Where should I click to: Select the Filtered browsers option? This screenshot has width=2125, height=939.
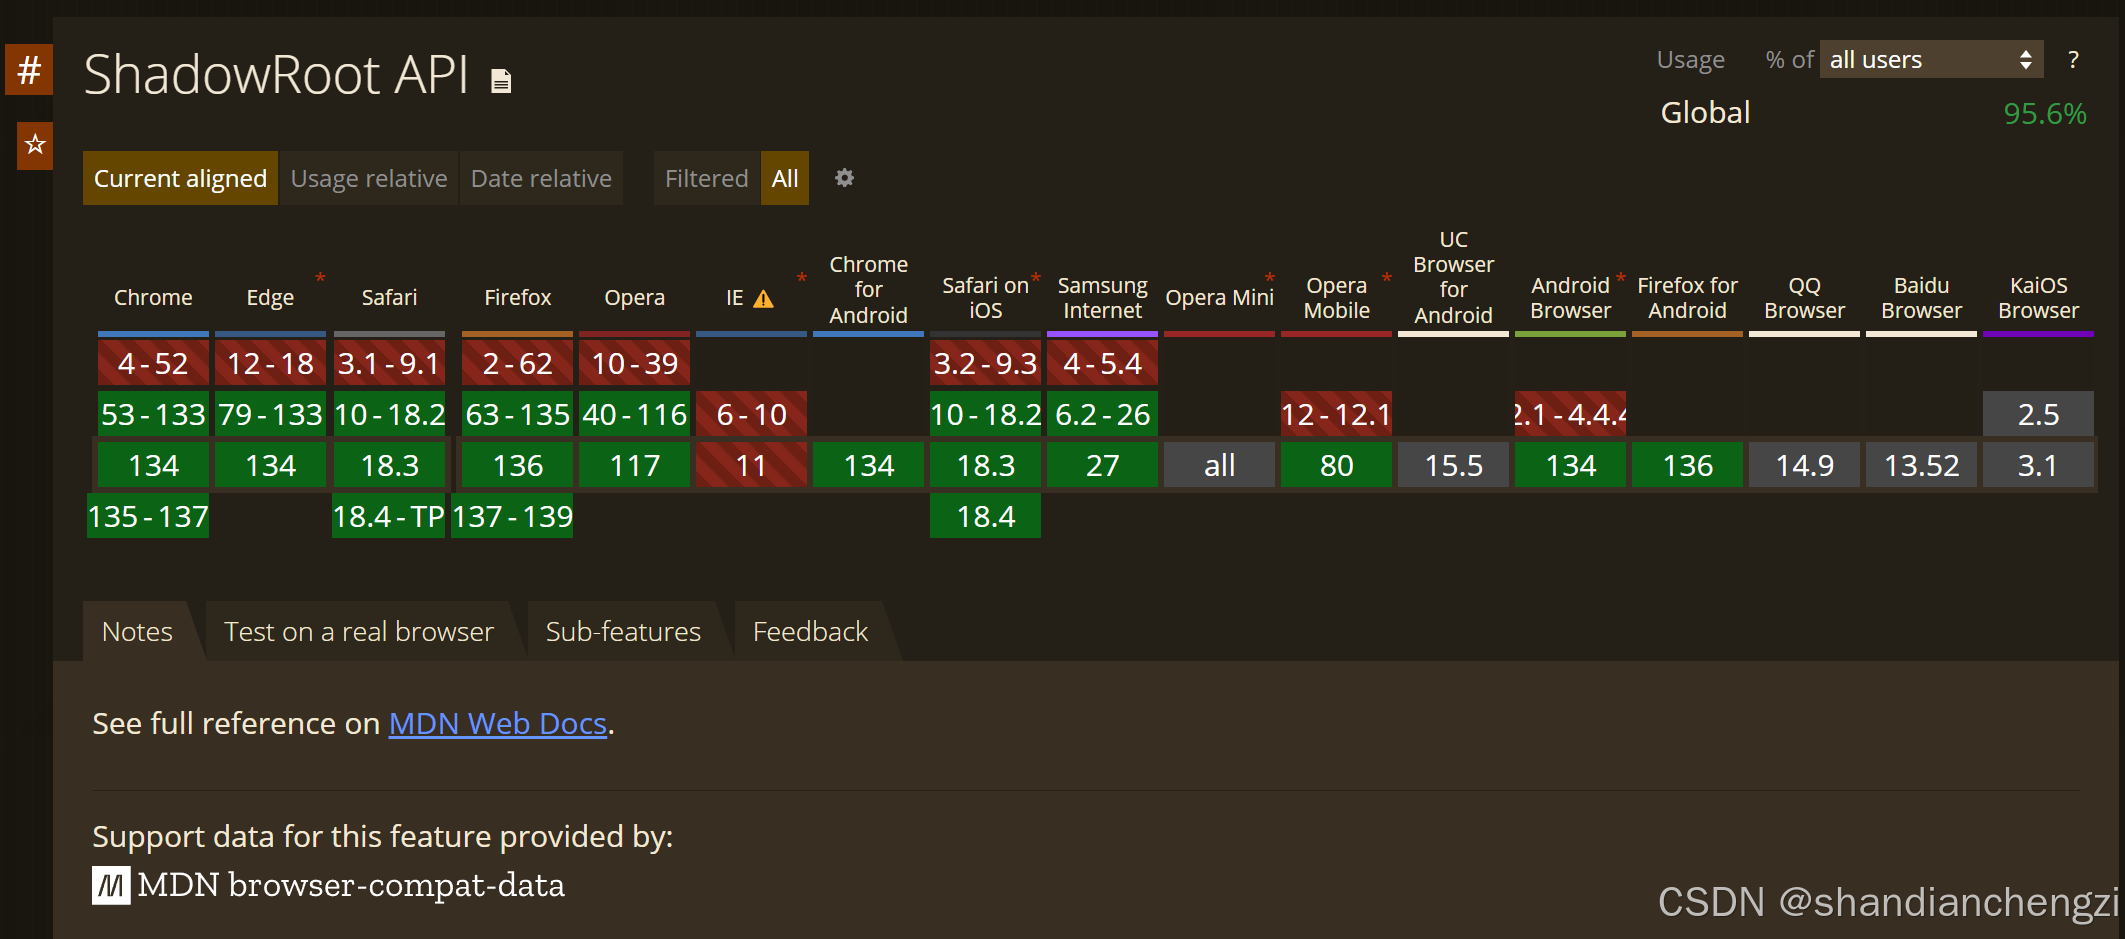coord(706,178)
